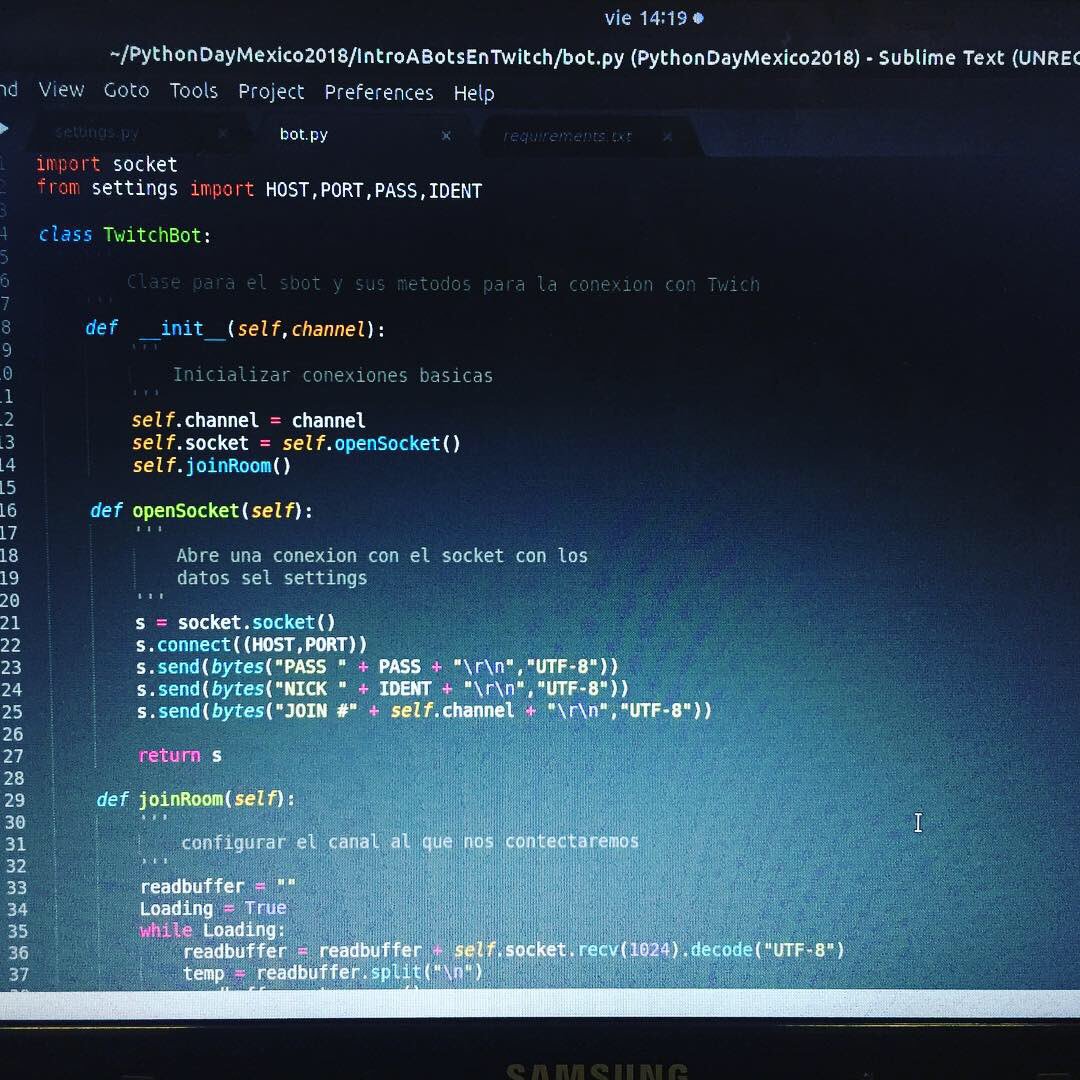1080x1080 pixels.
Task: Open the Goto menu
Action: (126, 90)
